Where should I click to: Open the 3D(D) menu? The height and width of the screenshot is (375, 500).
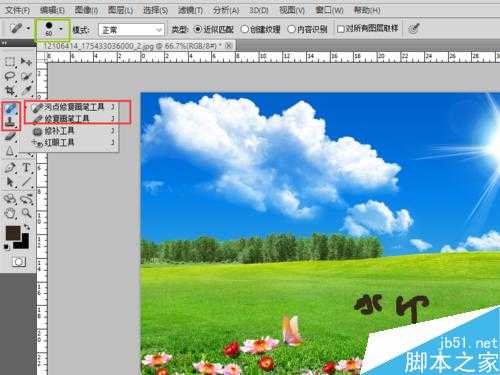pos(259,10)
